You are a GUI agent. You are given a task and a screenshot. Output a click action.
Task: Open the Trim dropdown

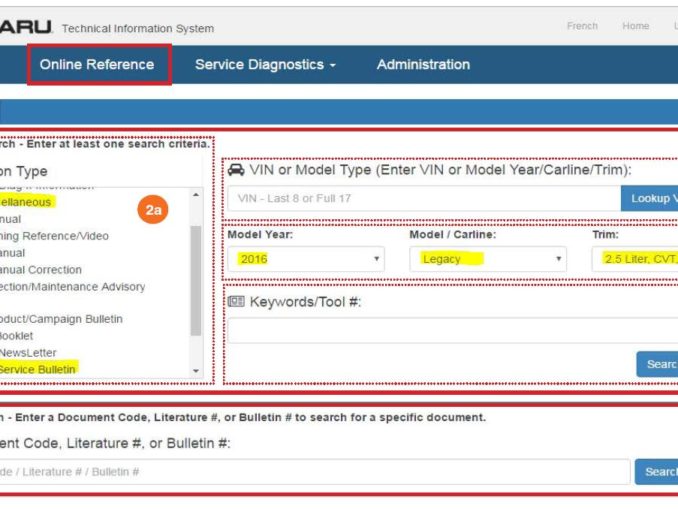(638, 259)
